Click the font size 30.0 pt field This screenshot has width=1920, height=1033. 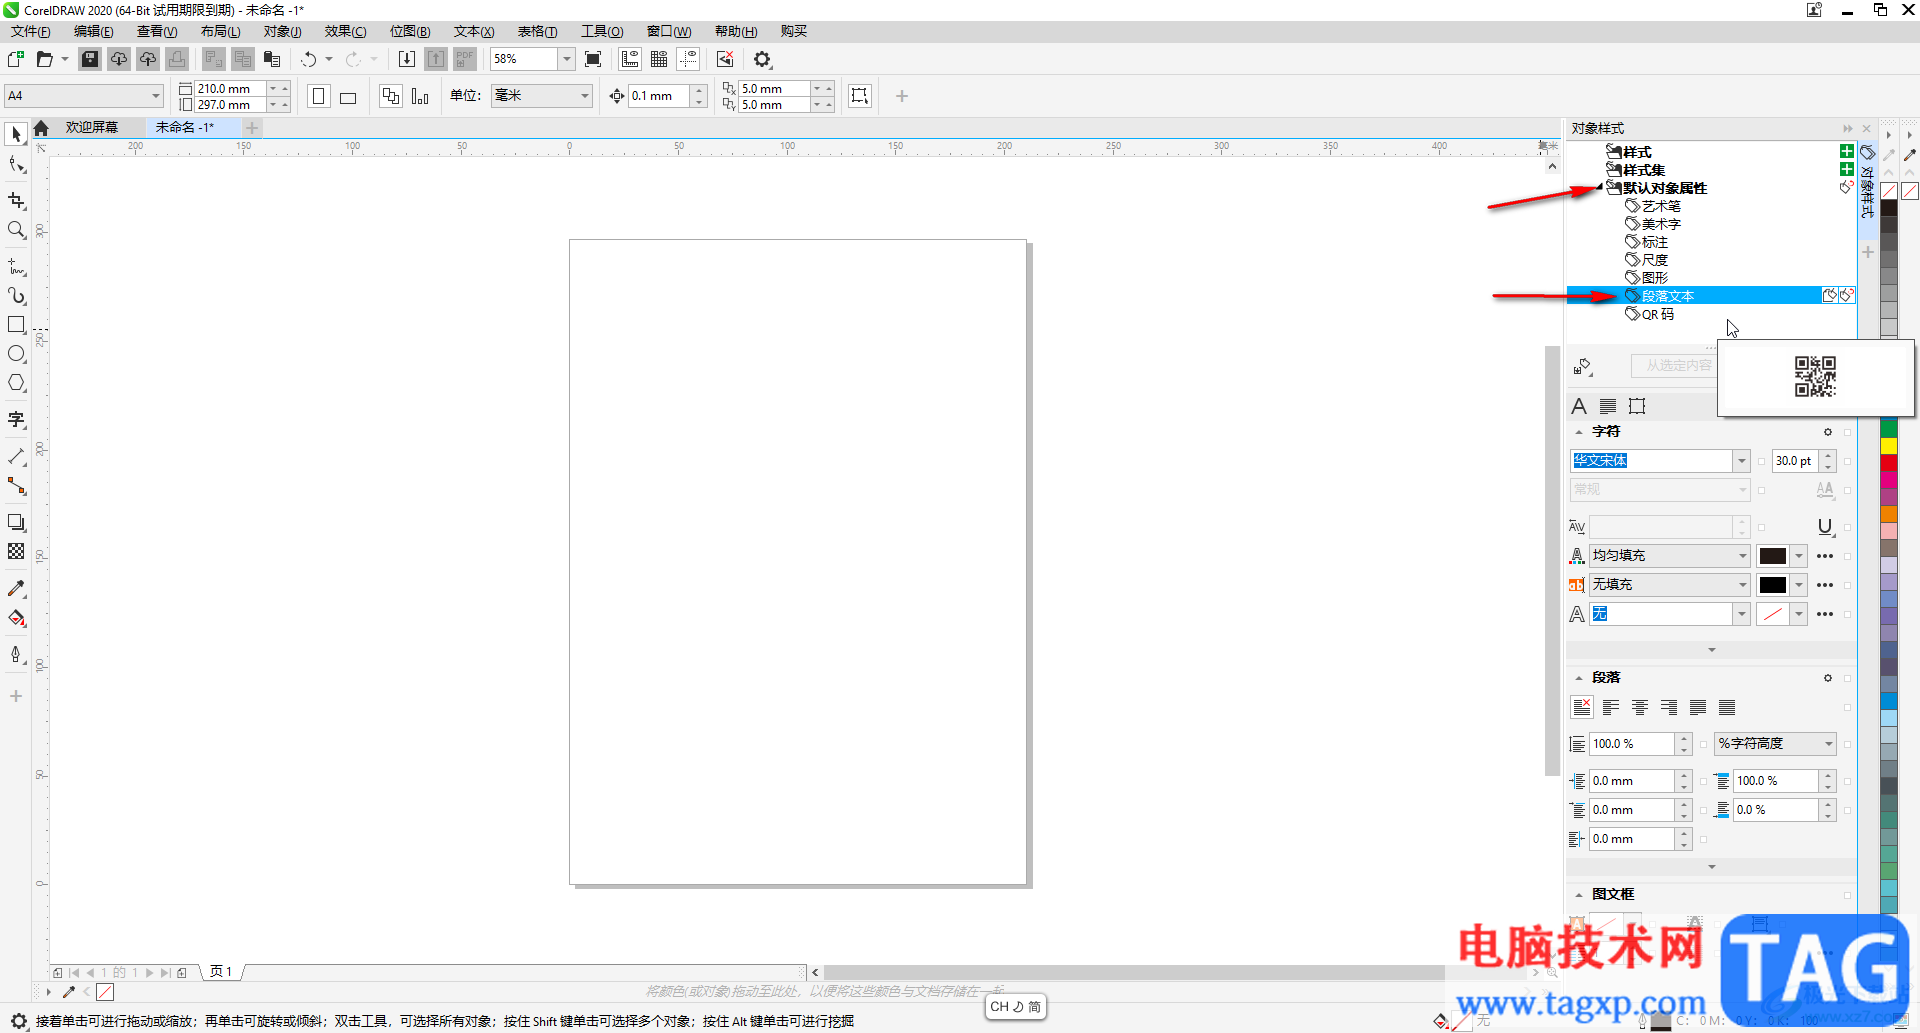coord(1795,461)
